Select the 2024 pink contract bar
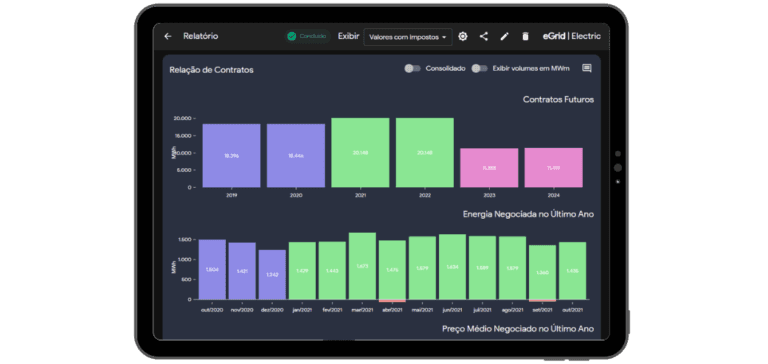 (x=553, y=168)
